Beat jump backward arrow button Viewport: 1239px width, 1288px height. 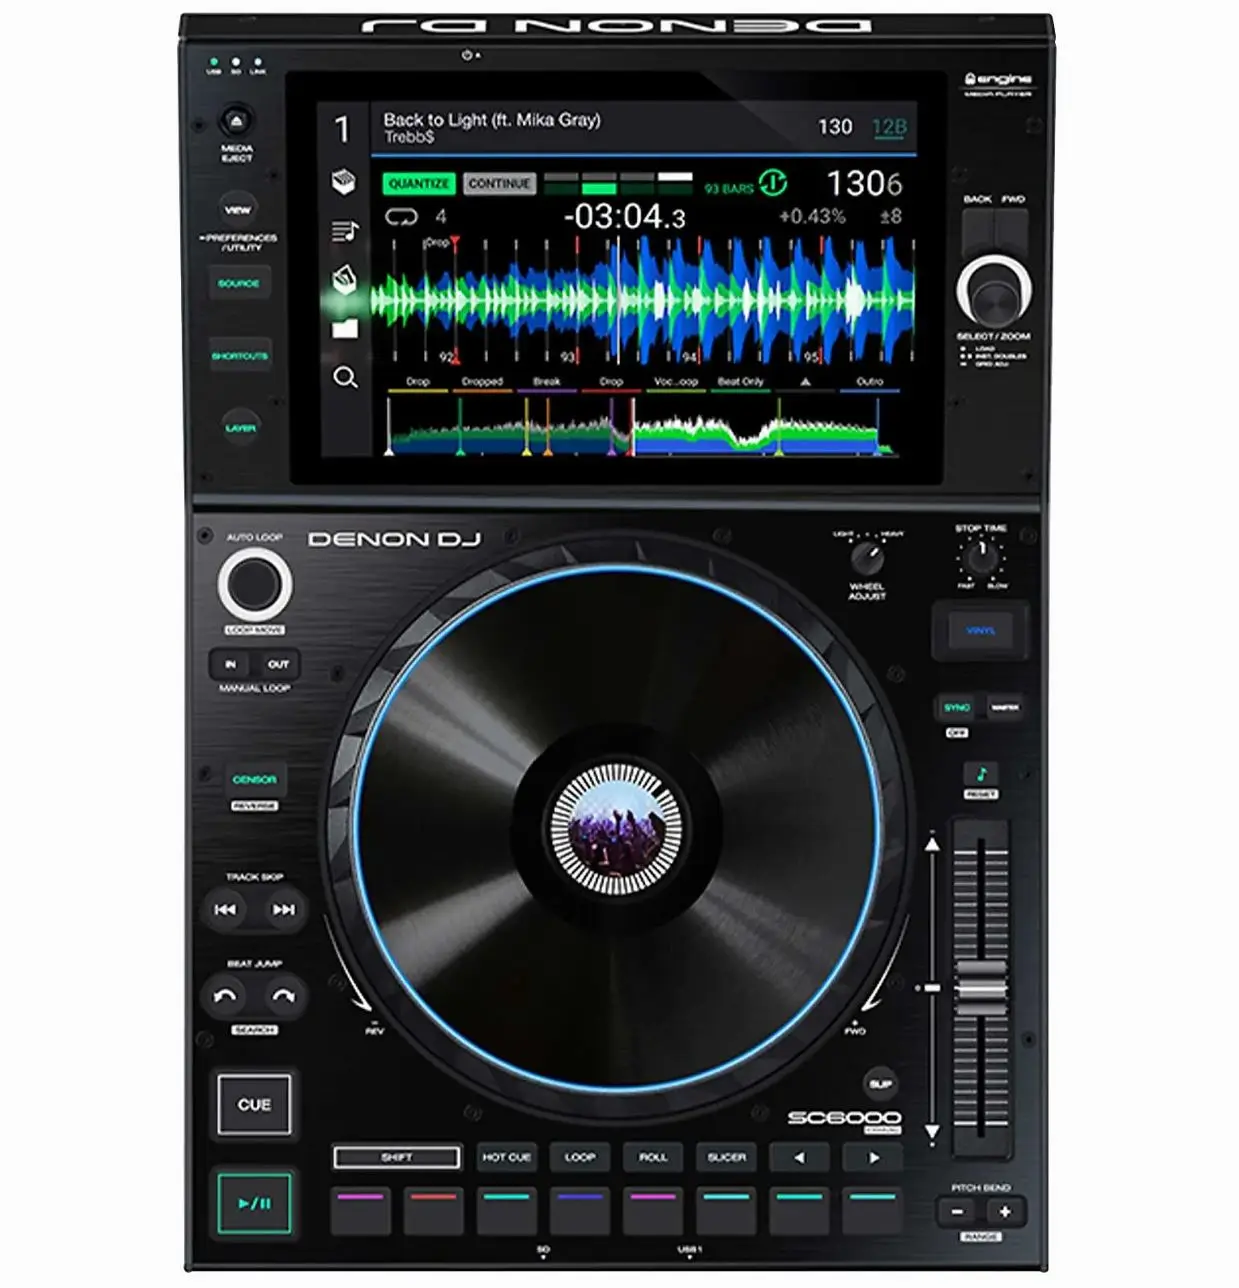[225, 996]
